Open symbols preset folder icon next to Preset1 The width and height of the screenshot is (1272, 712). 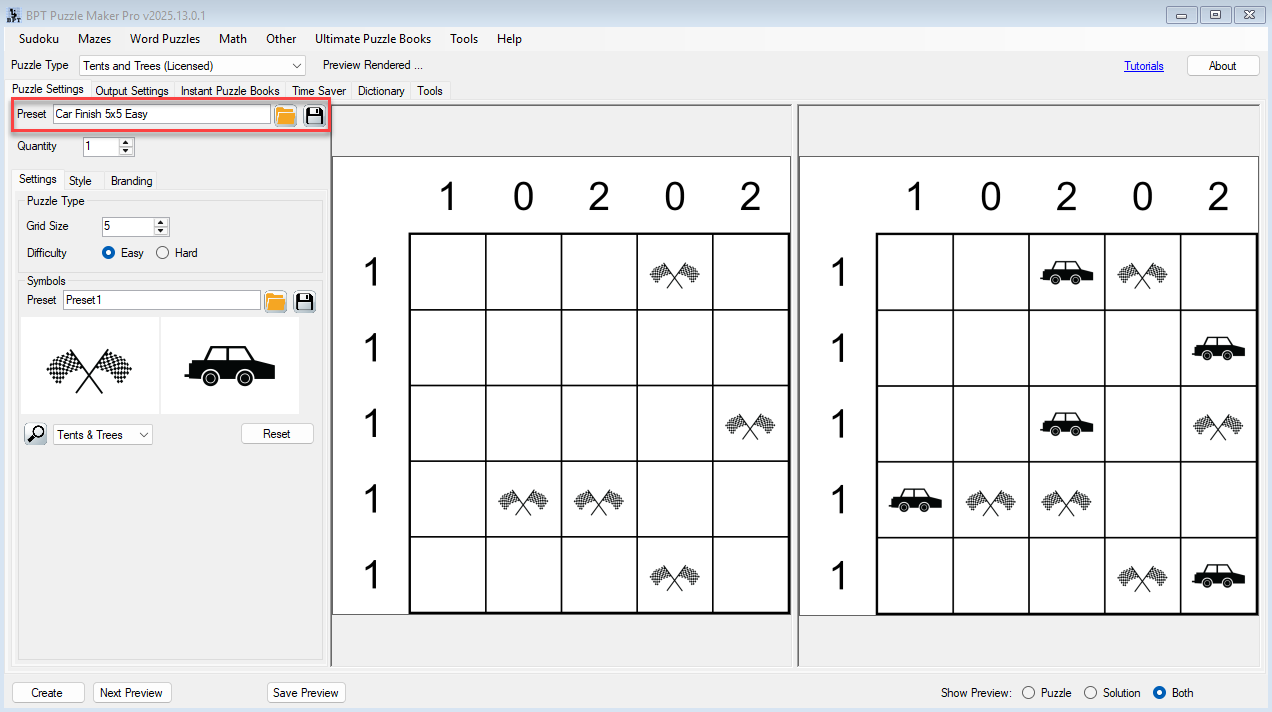[x=276, y=301]
